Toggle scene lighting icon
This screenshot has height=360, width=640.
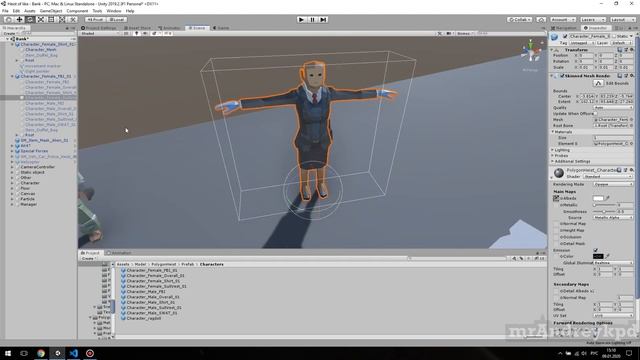point(136,33)
